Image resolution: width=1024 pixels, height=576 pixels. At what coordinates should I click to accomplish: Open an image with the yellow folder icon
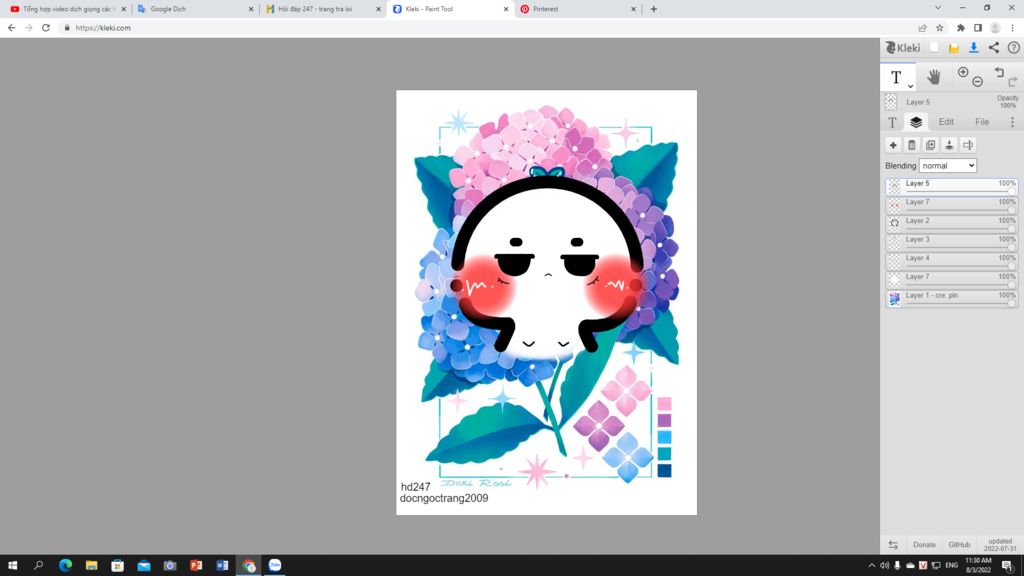pyautogui.click(x=953, y=48)
